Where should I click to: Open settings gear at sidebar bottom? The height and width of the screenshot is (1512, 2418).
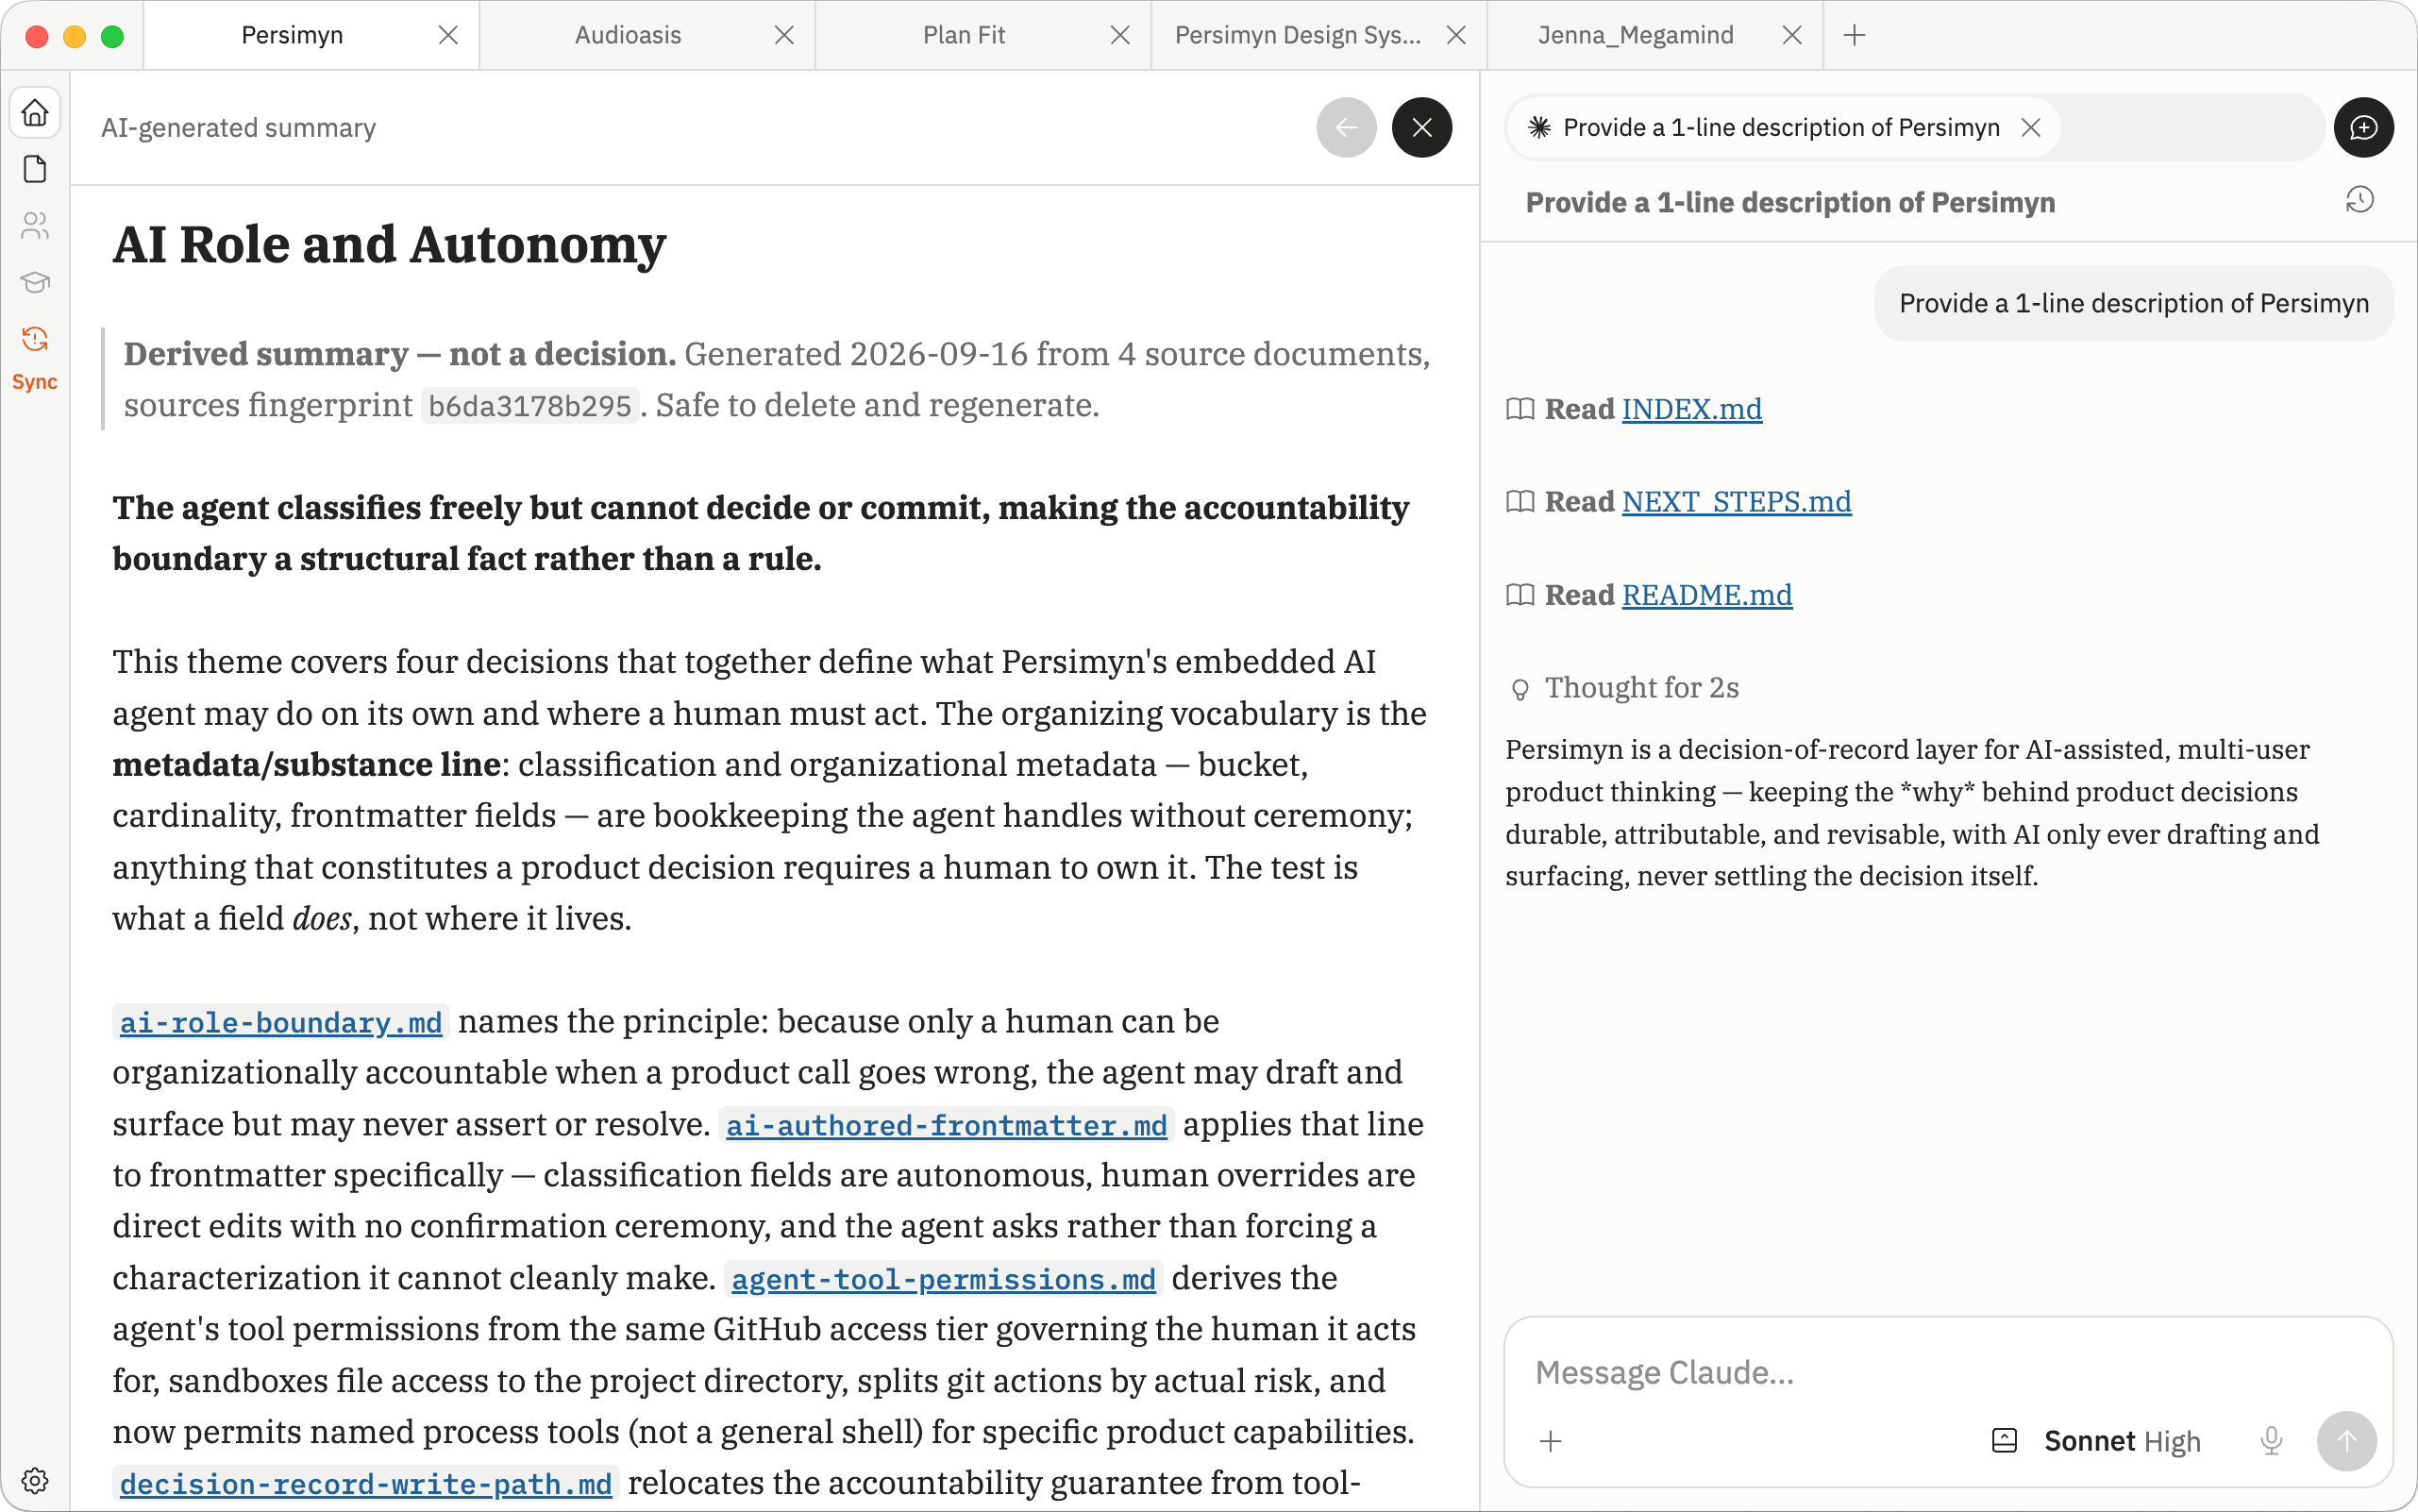35,1480
